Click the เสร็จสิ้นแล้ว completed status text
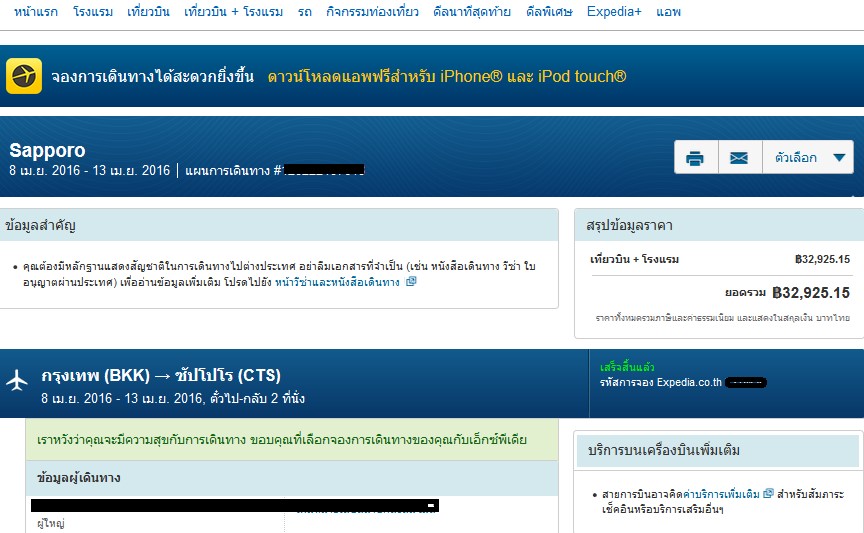 [x=627, y=367]
